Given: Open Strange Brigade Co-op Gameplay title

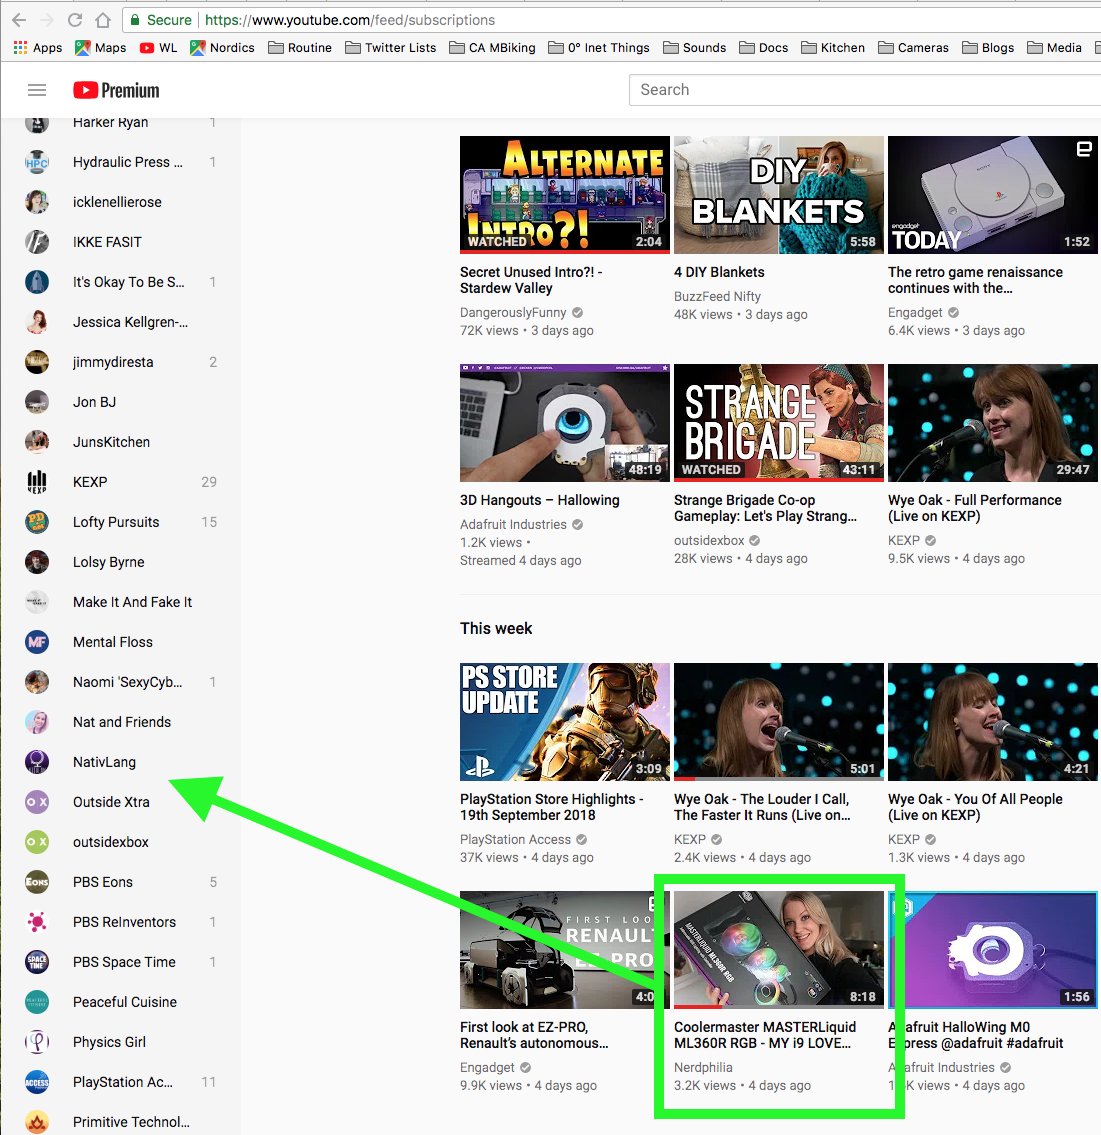Looking at the screenshot, I should click(x=765, y=508).
